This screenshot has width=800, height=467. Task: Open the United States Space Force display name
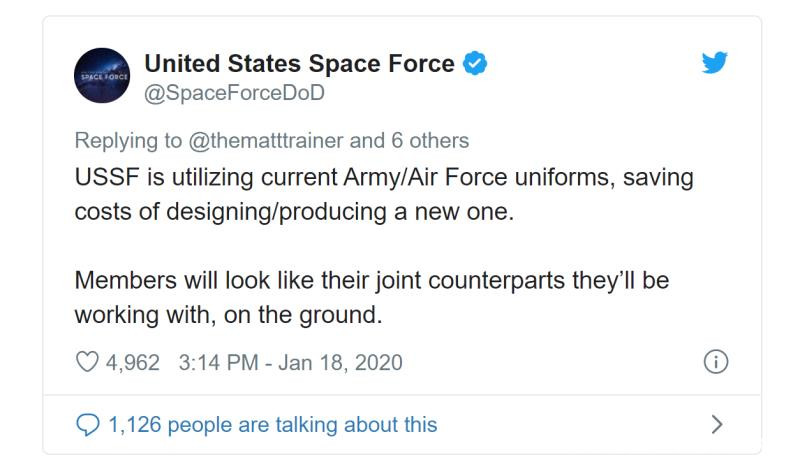(299, 63)
